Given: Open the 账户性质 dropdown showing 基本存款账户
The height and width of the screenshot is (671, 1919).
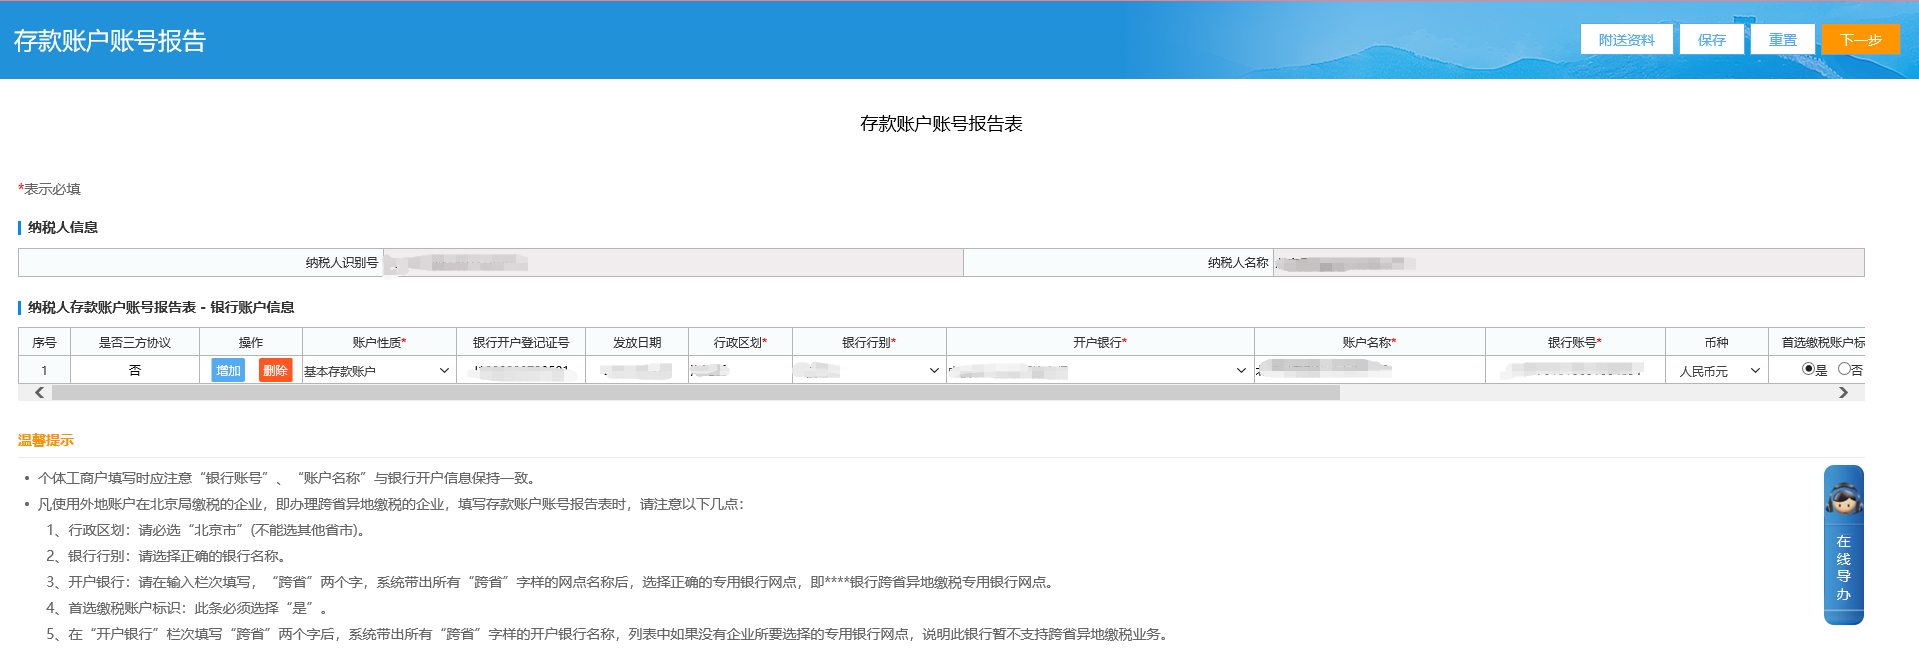Looking at the screenshot, I should [378, 370].
